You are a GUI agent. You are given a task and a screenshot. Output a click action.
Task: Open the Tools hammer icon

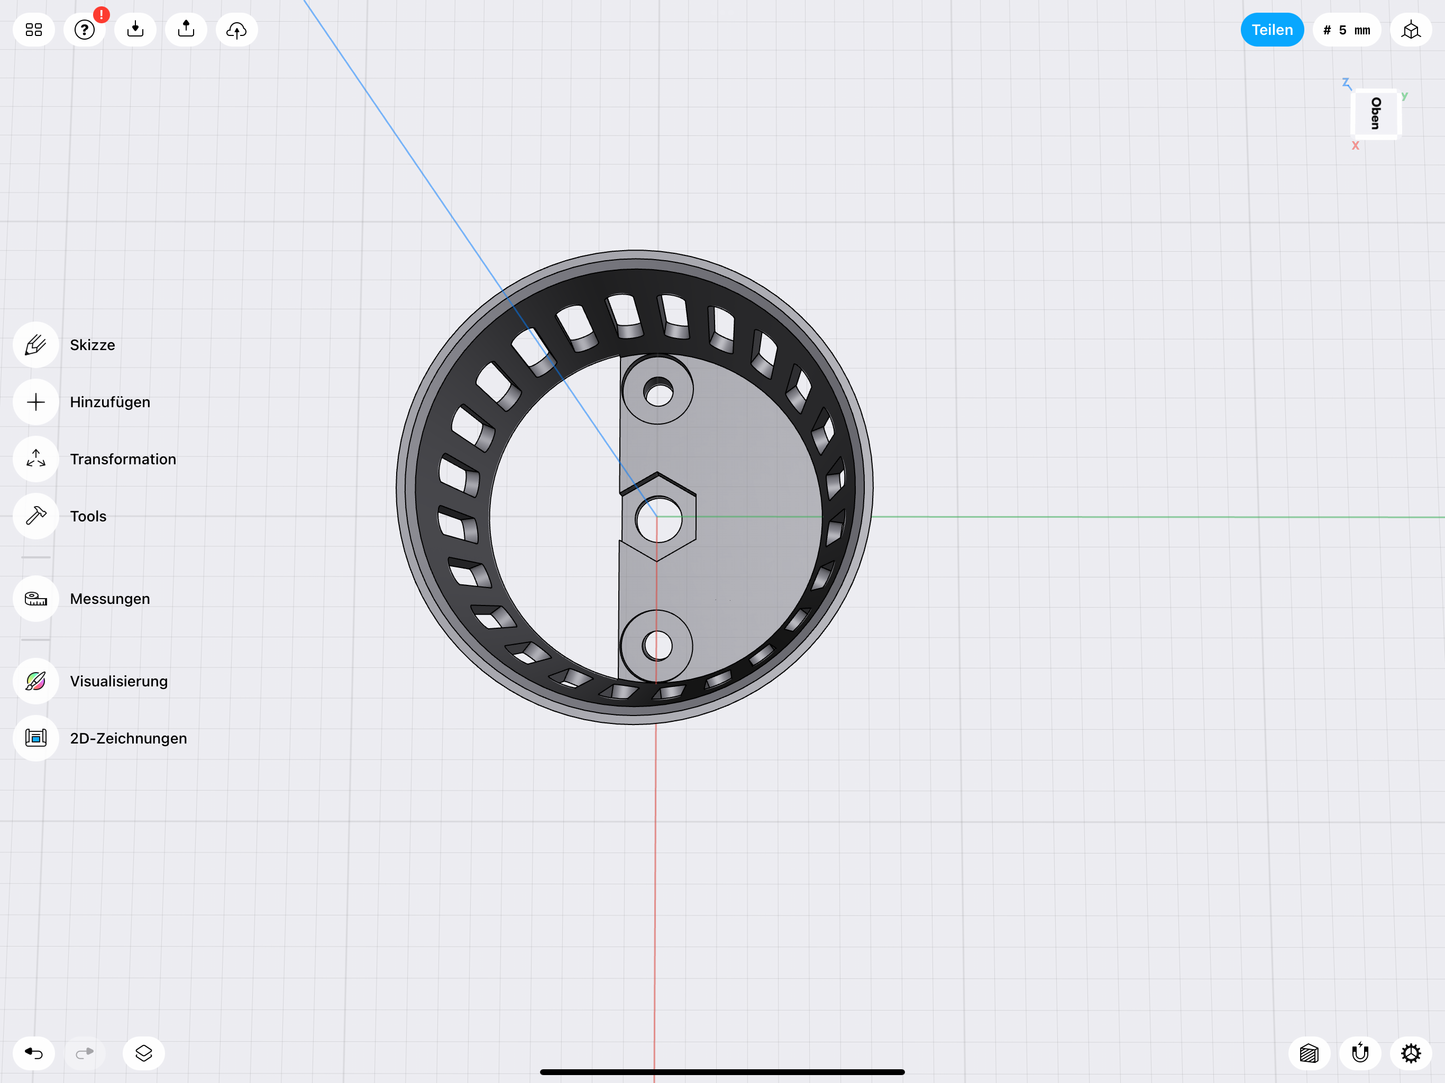coord(36,516)
